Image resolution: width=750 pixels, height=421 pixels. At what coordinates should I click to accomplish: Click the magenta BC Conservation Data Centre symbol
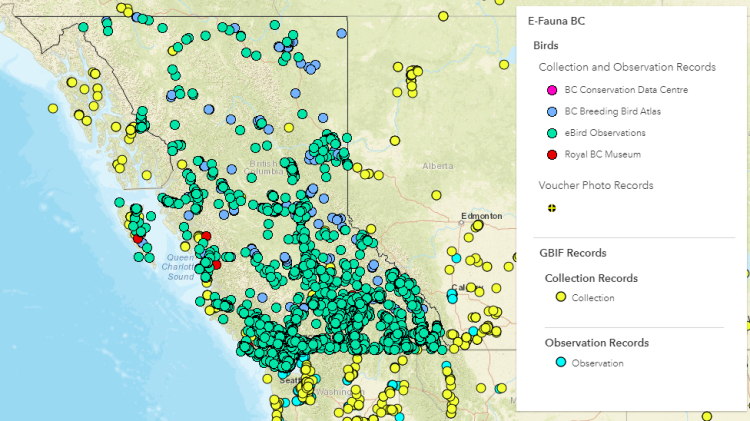coord(551,90)
